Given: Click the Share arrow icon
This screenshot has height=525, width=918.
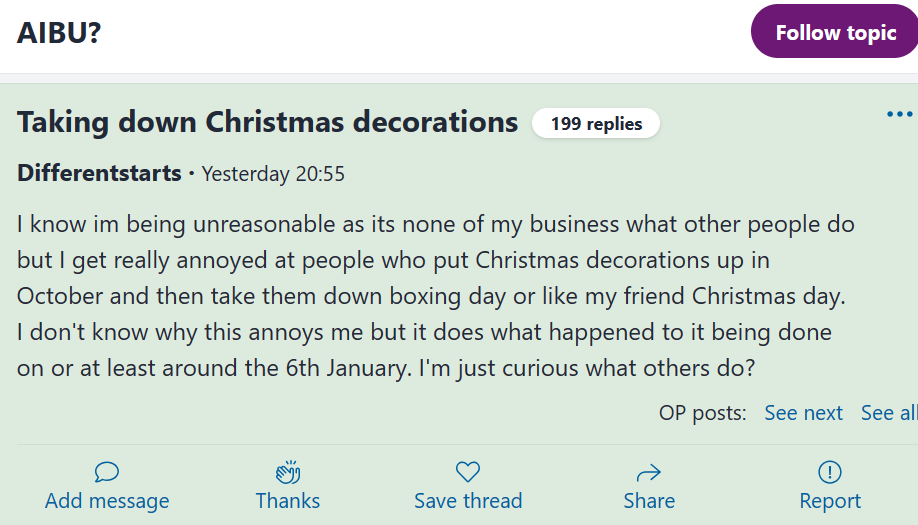Looking at the screenshot, I should (x=649, y=472).
